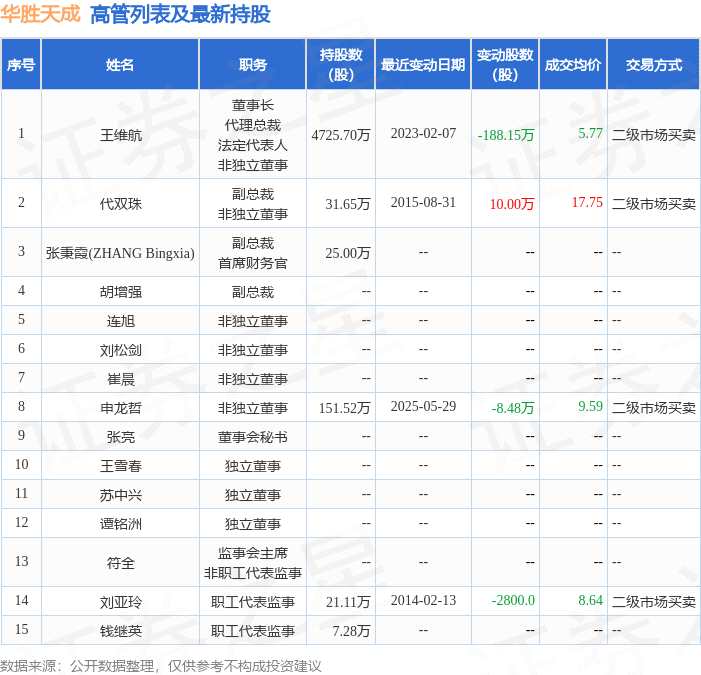Click the average price 9.59
The height and width of the screenshot is (675, 701).
coord(590,406)
